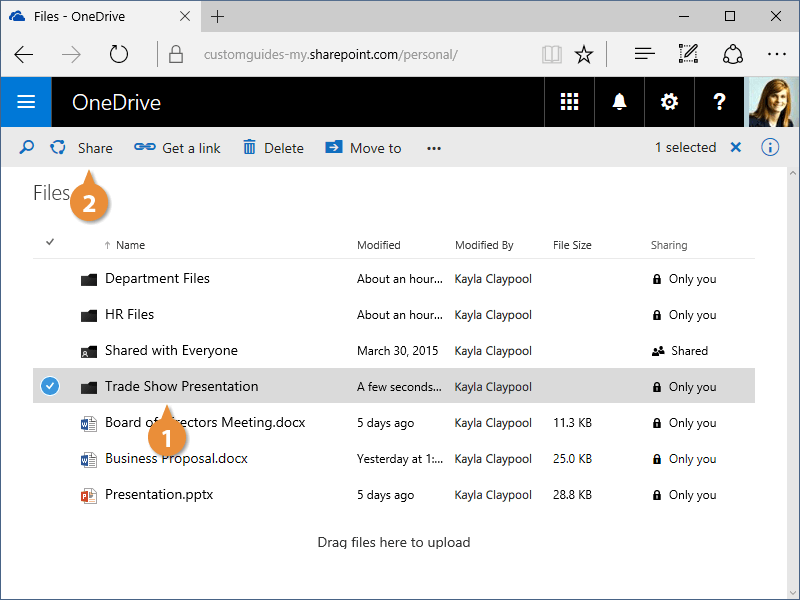Open the information details pane icon
Image resolution: width=800 pixels, height=600 pixels.
(x=770, y=148)
